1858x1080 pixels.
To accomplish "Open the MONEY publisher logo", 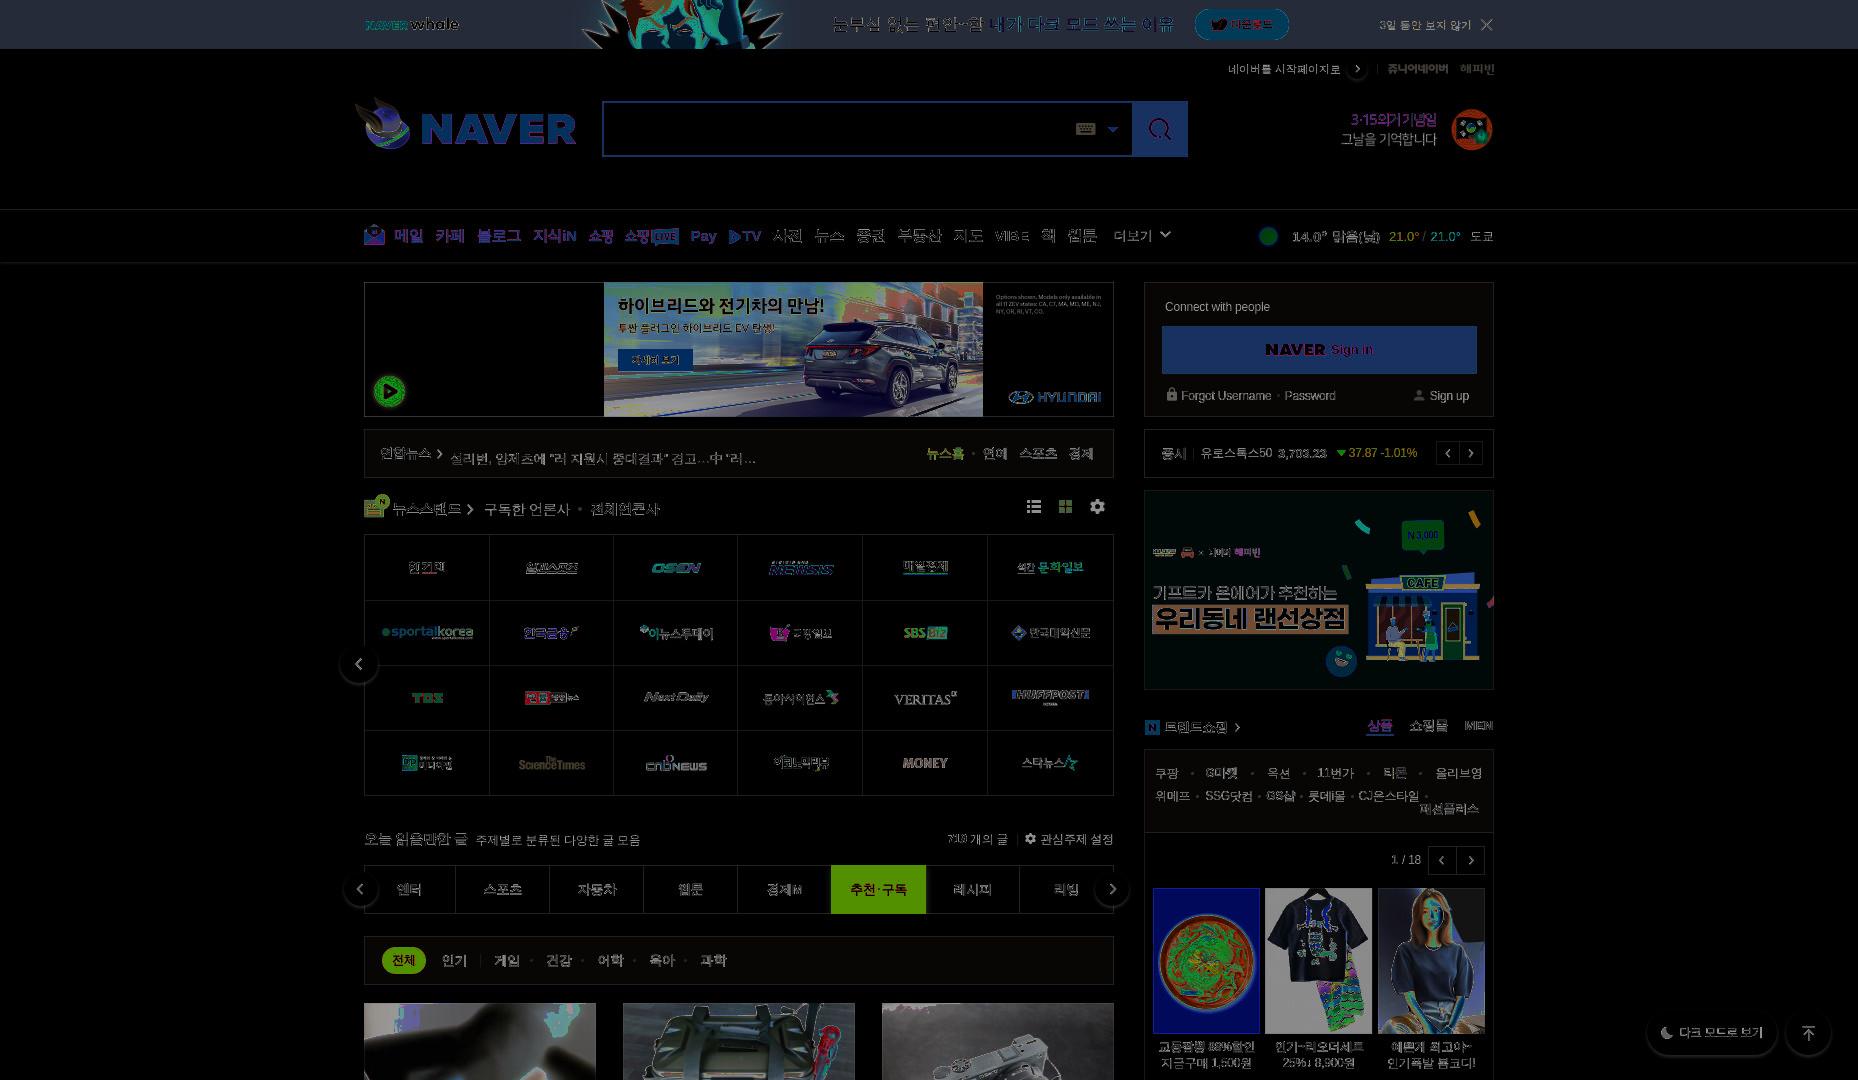I will (x=925, y=763).
